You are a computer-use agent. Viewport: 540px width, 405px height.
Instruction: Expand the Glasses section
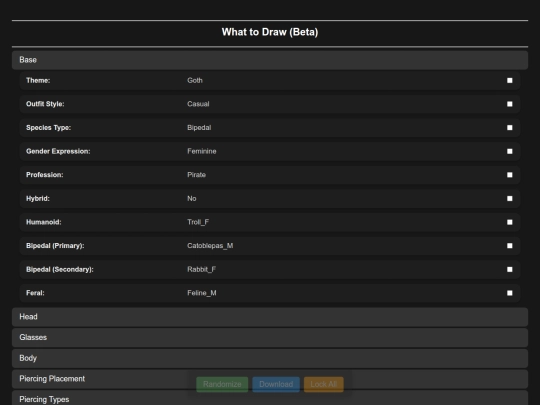pos(270,338)
